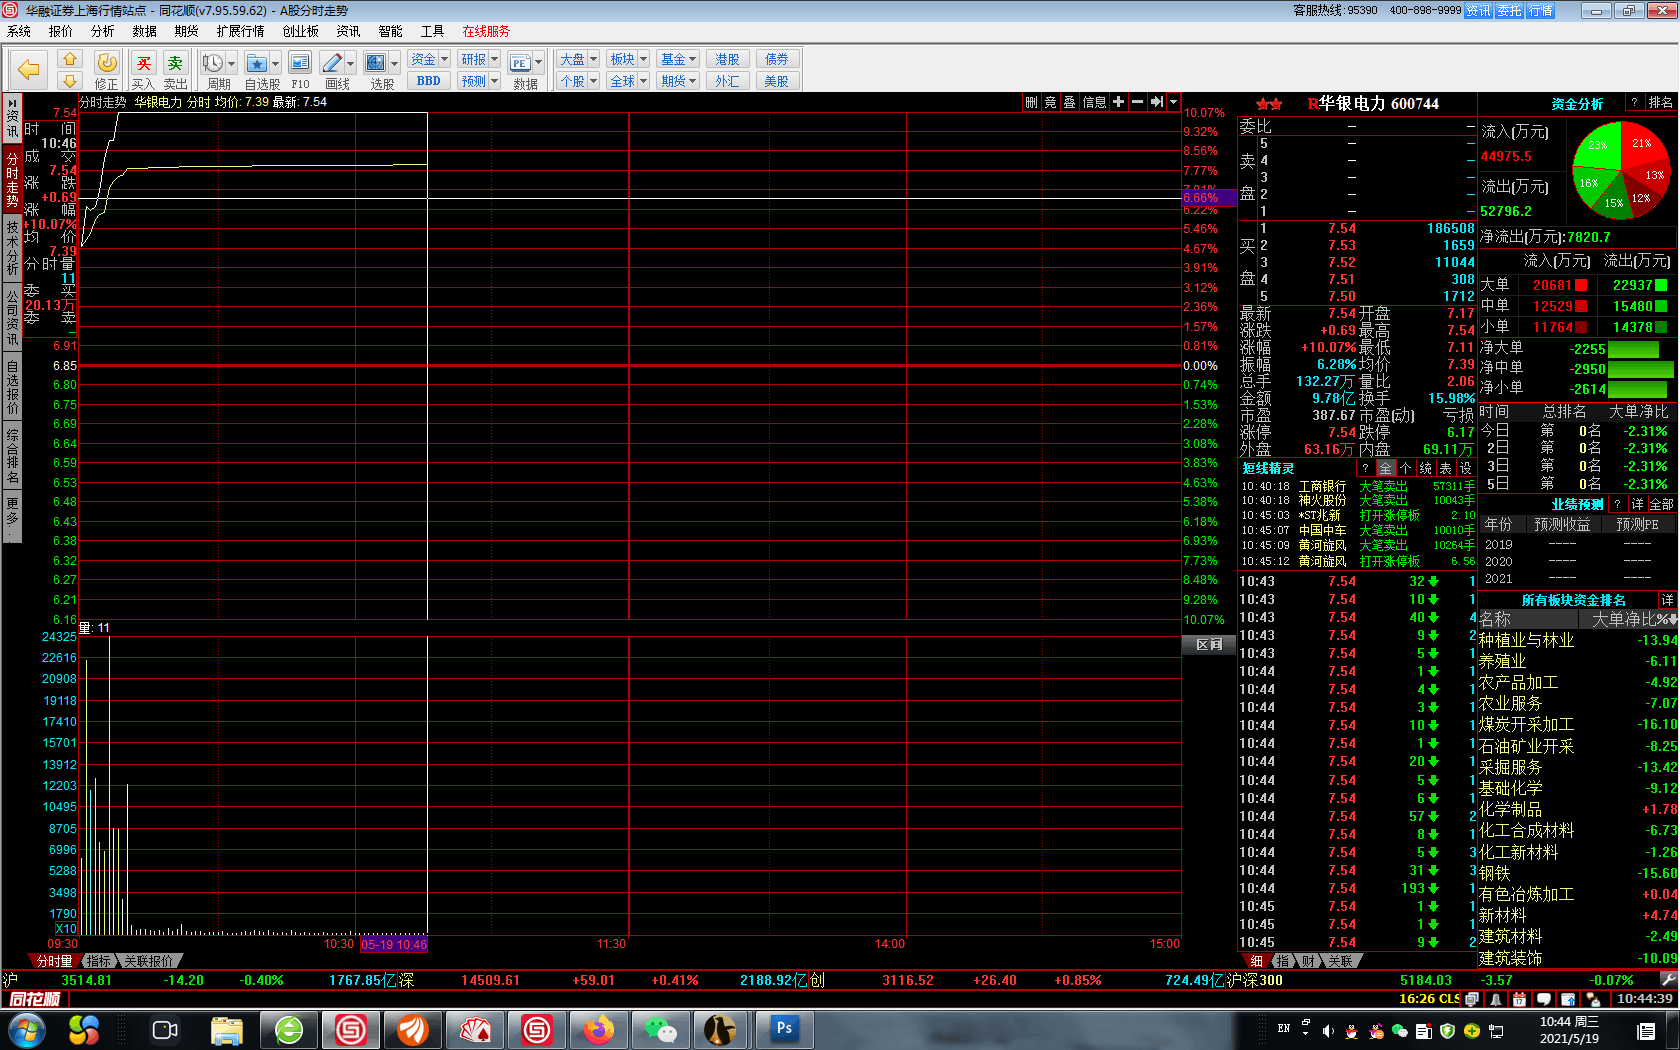
Task: Click the speech bubble message icon in status bar
Action: click(1544, 999)
